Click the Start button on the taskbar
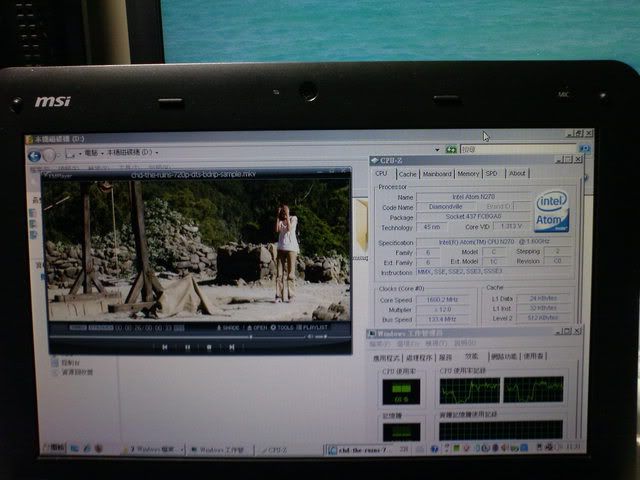Image resolution: width=640 pixels, height=480 pixels. pos(54,448)
